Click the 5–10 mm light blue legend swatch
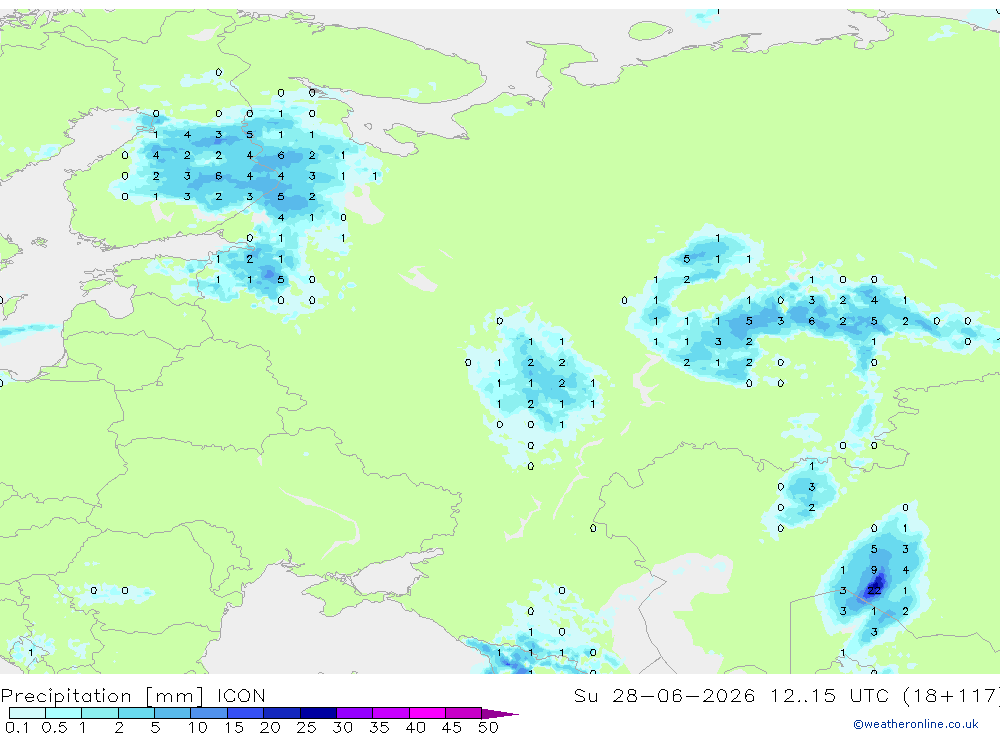Viewport: 1000px width, 733px height. [173, 713]
